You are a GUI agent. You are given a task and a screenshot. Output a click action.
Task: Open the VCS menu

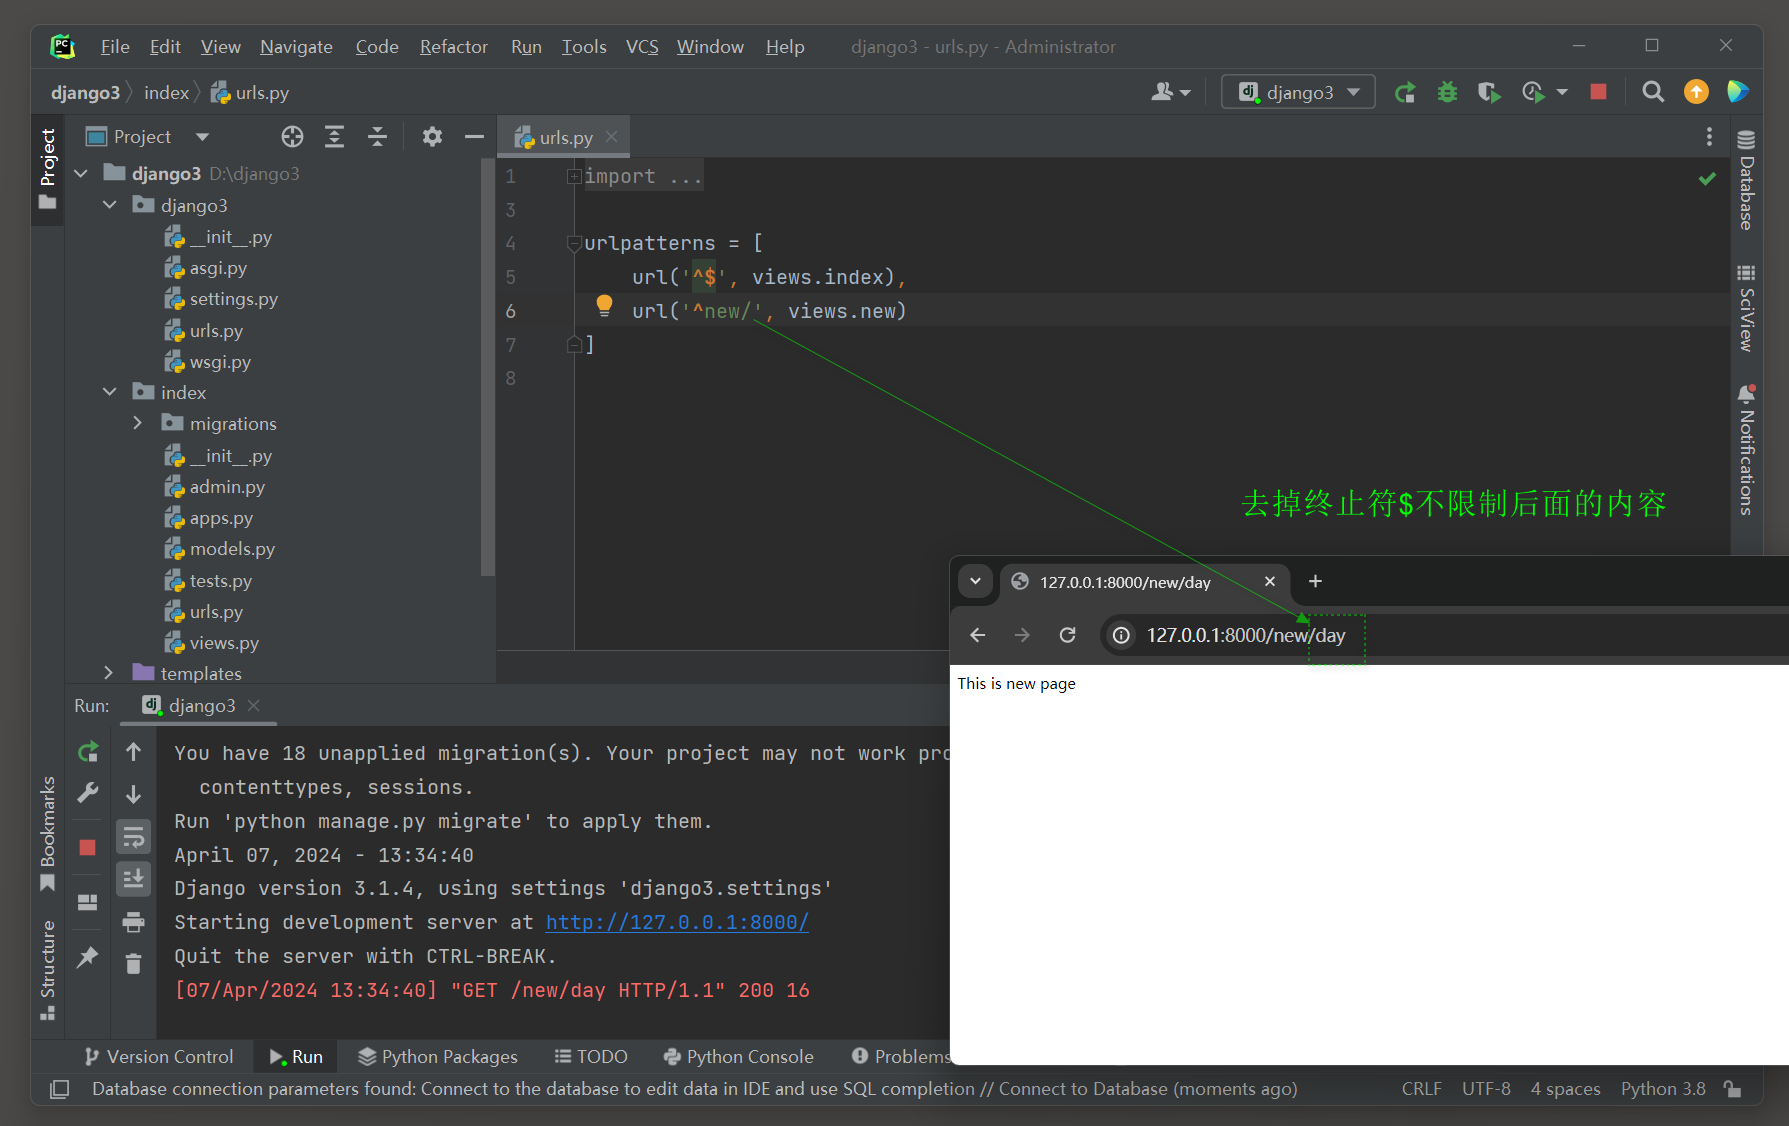[x=642, y=47]
